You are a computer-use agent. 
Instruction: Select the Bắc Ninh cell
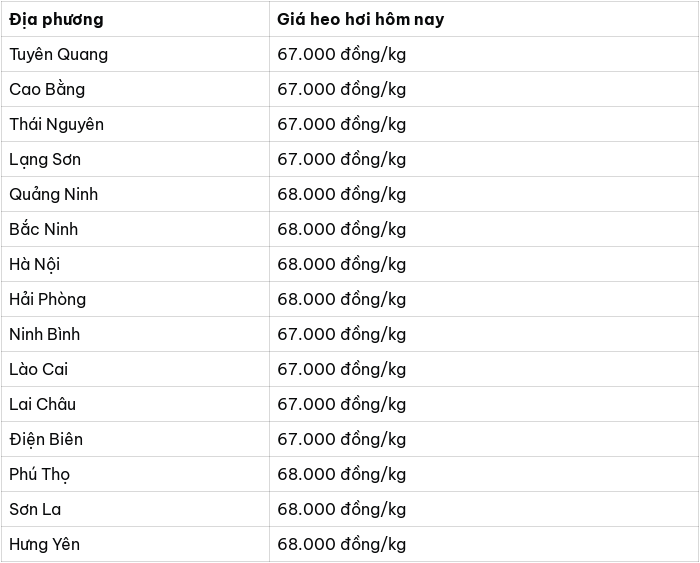[x=135, y=229]
